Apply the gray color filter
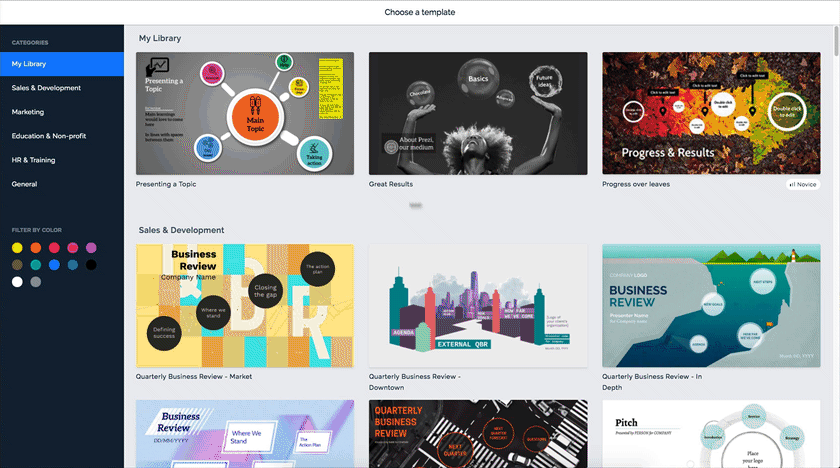 point(36,282)
